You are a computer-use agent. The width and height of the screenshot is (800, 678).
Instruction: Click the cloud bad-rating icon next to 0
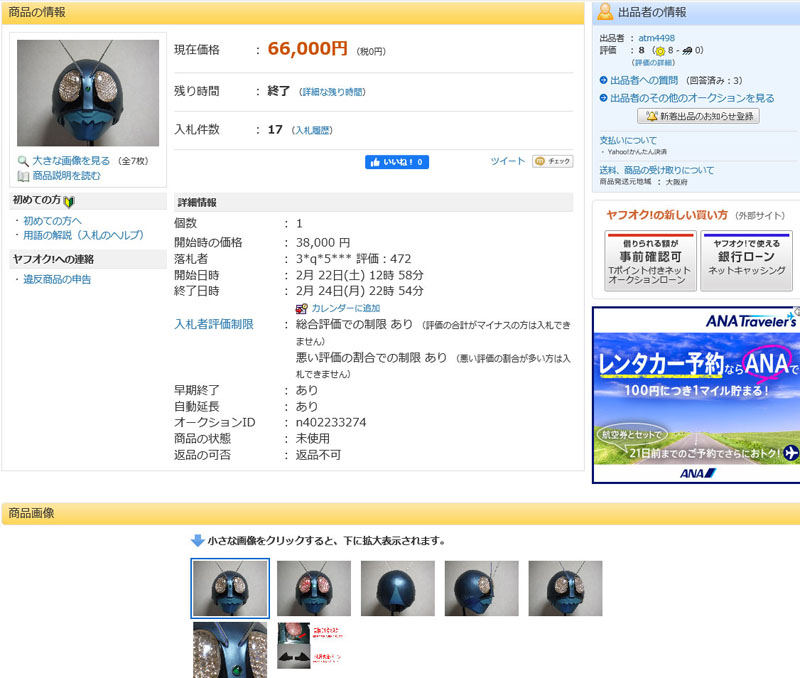[687, 51]
